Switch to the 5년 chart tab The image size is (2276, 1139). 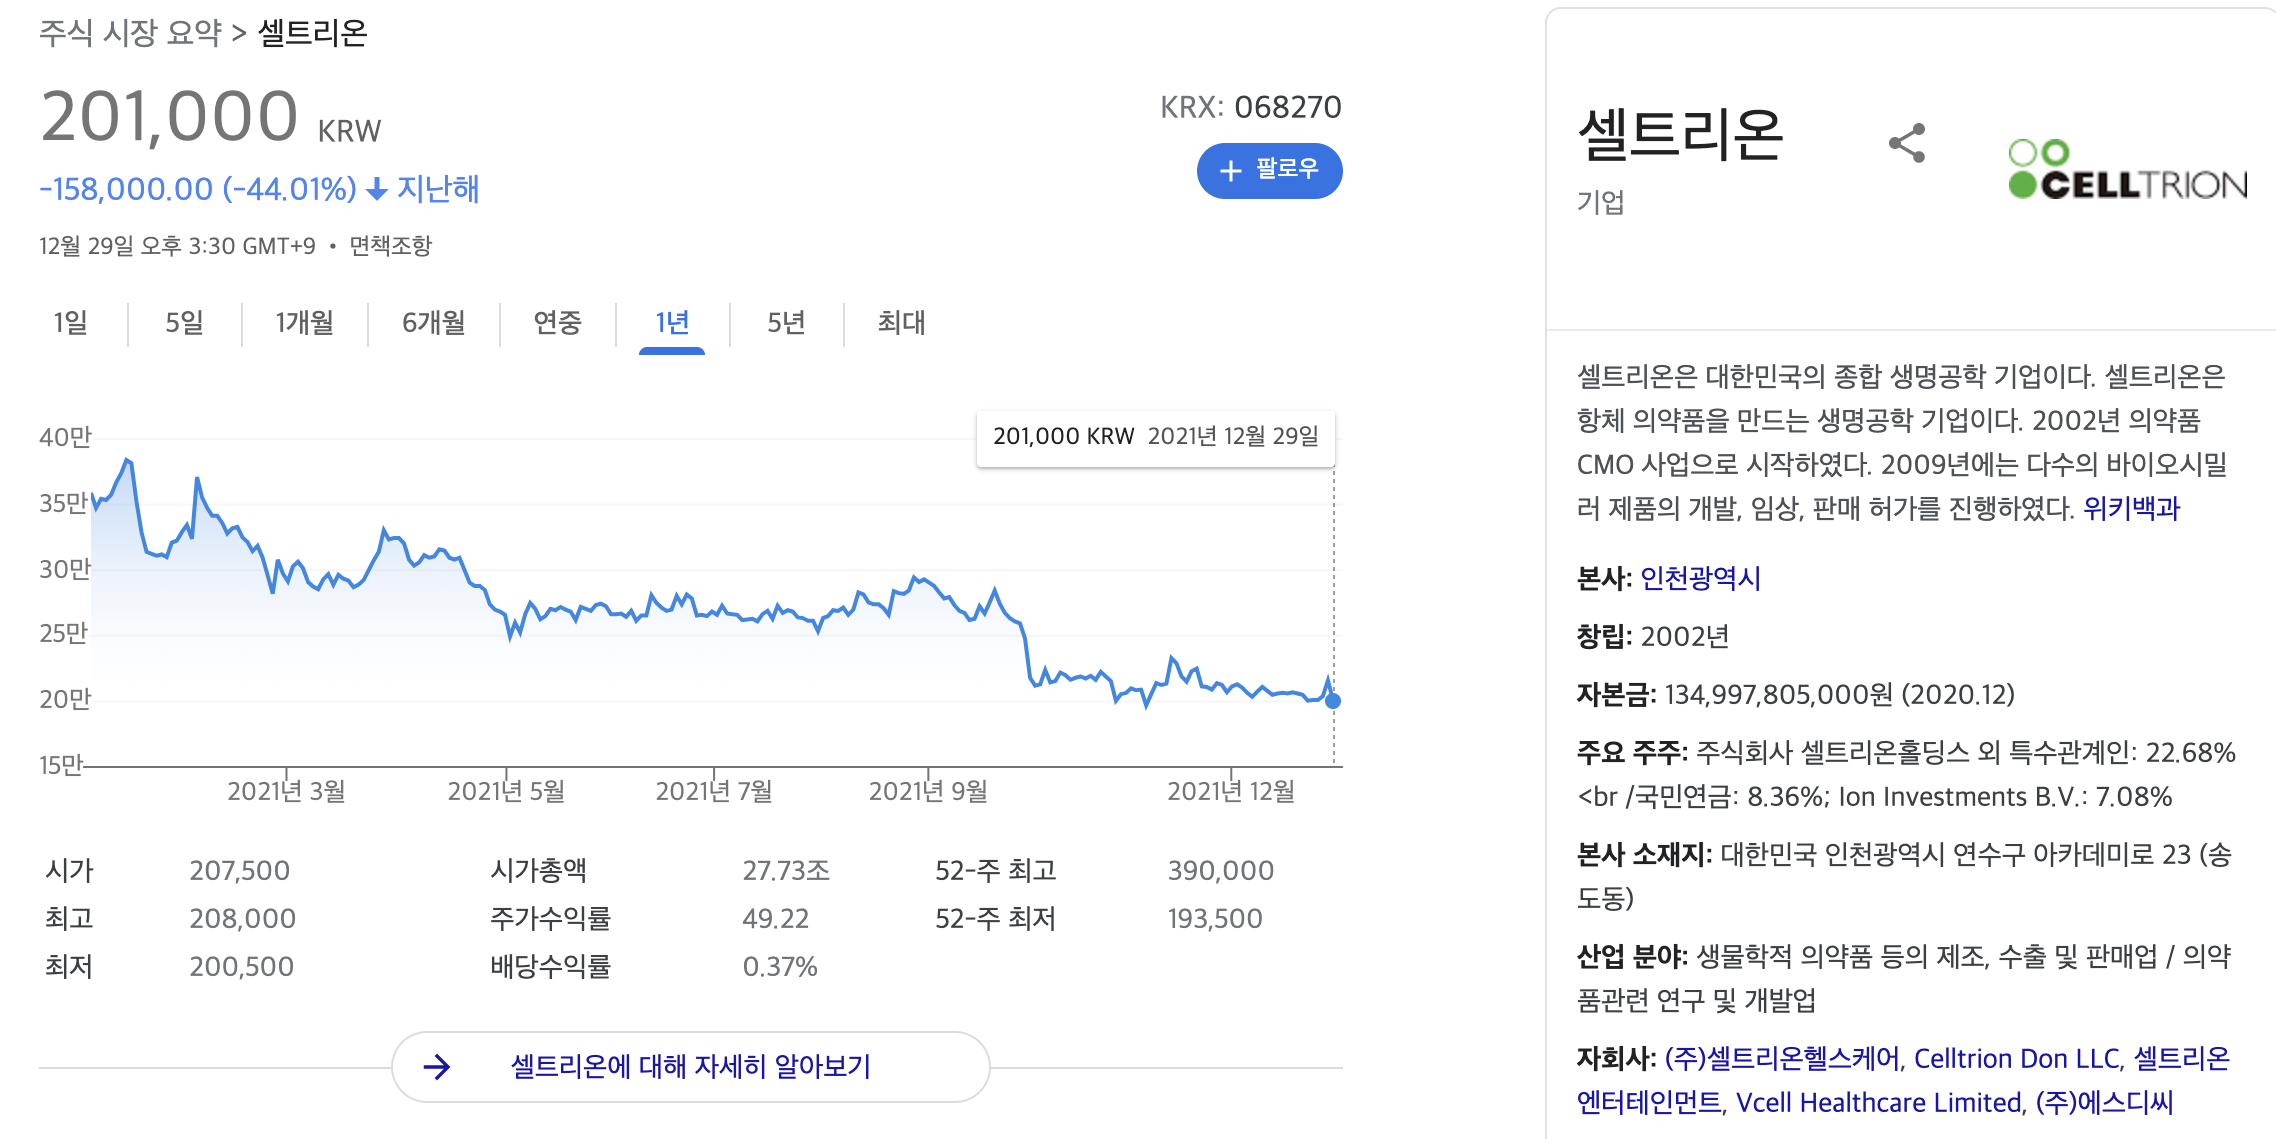786,322
